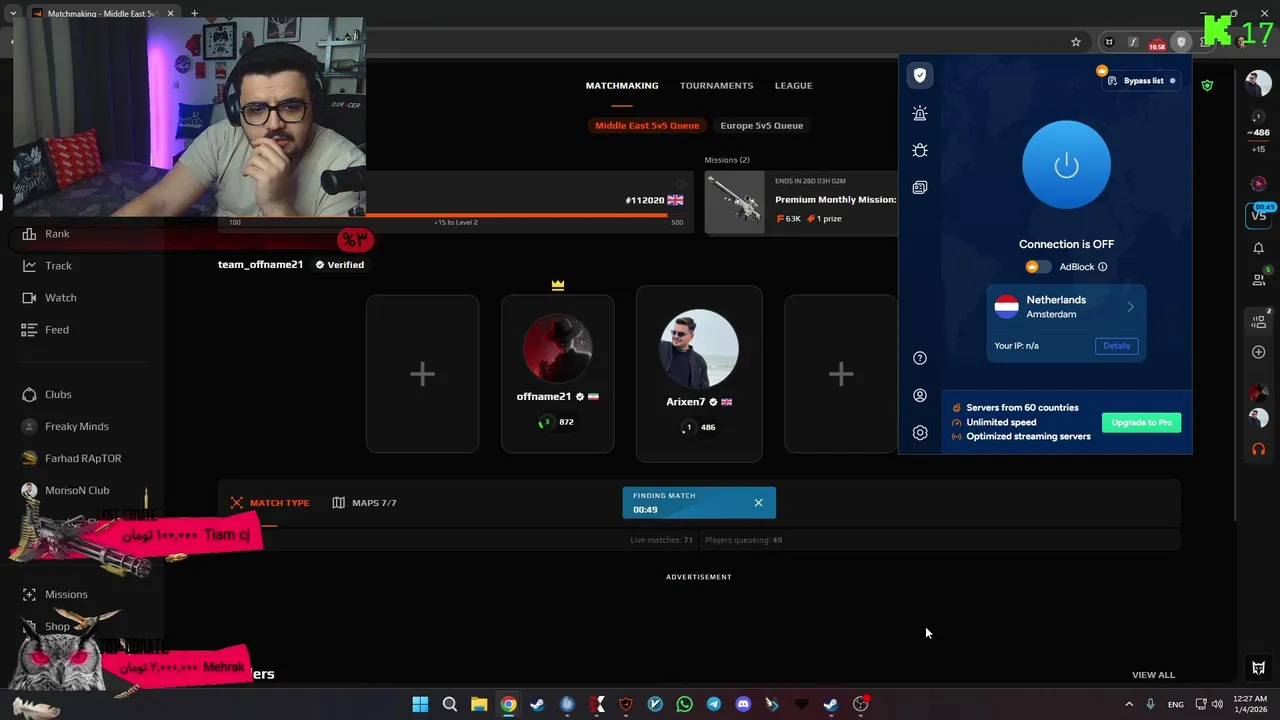Bookmark this page with star icon
Image resolution: width=1280 pixels, height=720 pixels.
1076,43
